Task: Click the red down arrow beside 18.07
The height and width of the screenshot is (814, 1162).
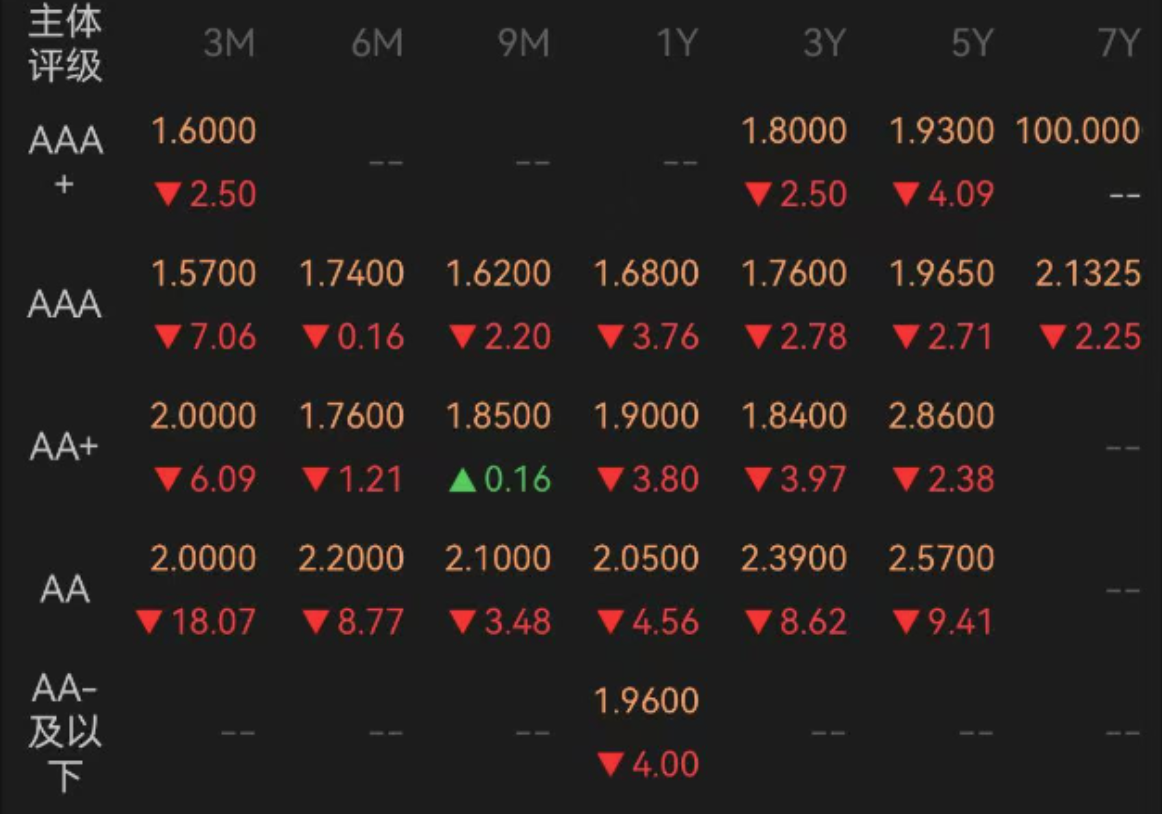Action: tap(149, 622)
